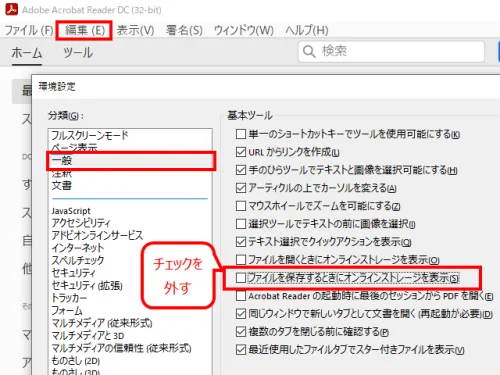Select スペルチェック category
500x375 pixels.
coord(78,260)
